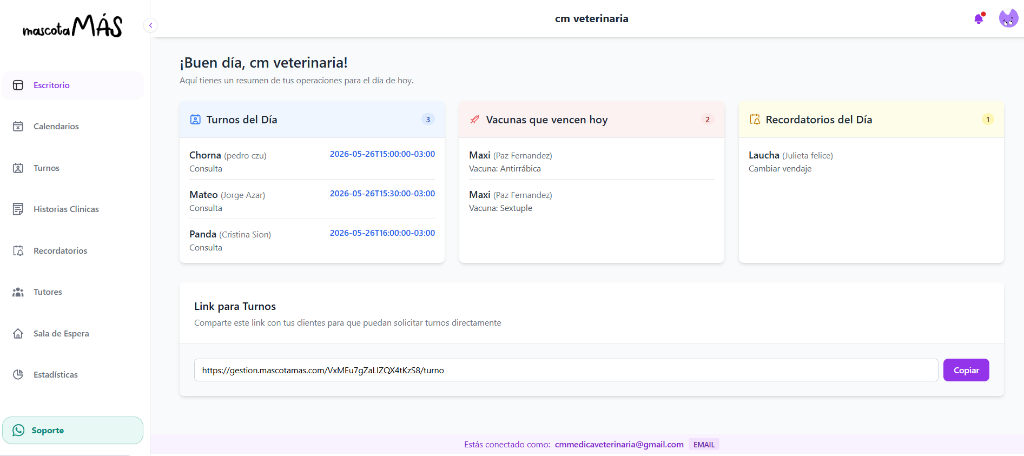Click the Sala de Espera house icon
This screenshot has height=456, width=1024.
(x=18, y=333)
